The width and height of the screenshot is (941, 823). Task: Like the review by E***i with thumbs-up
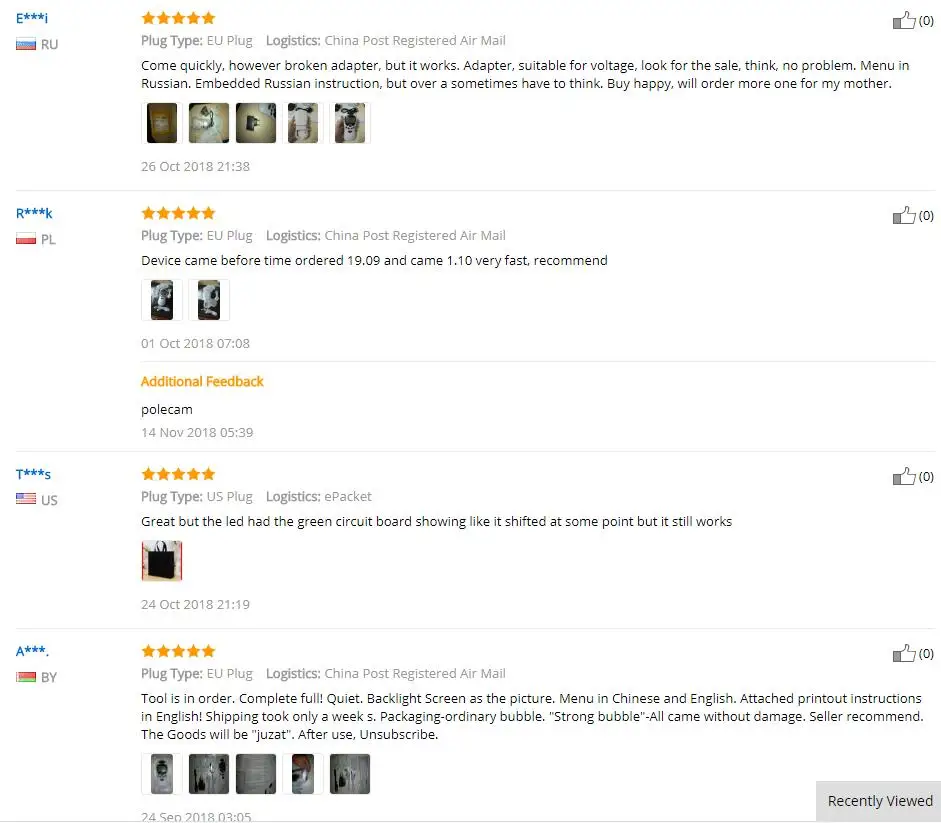904,20
